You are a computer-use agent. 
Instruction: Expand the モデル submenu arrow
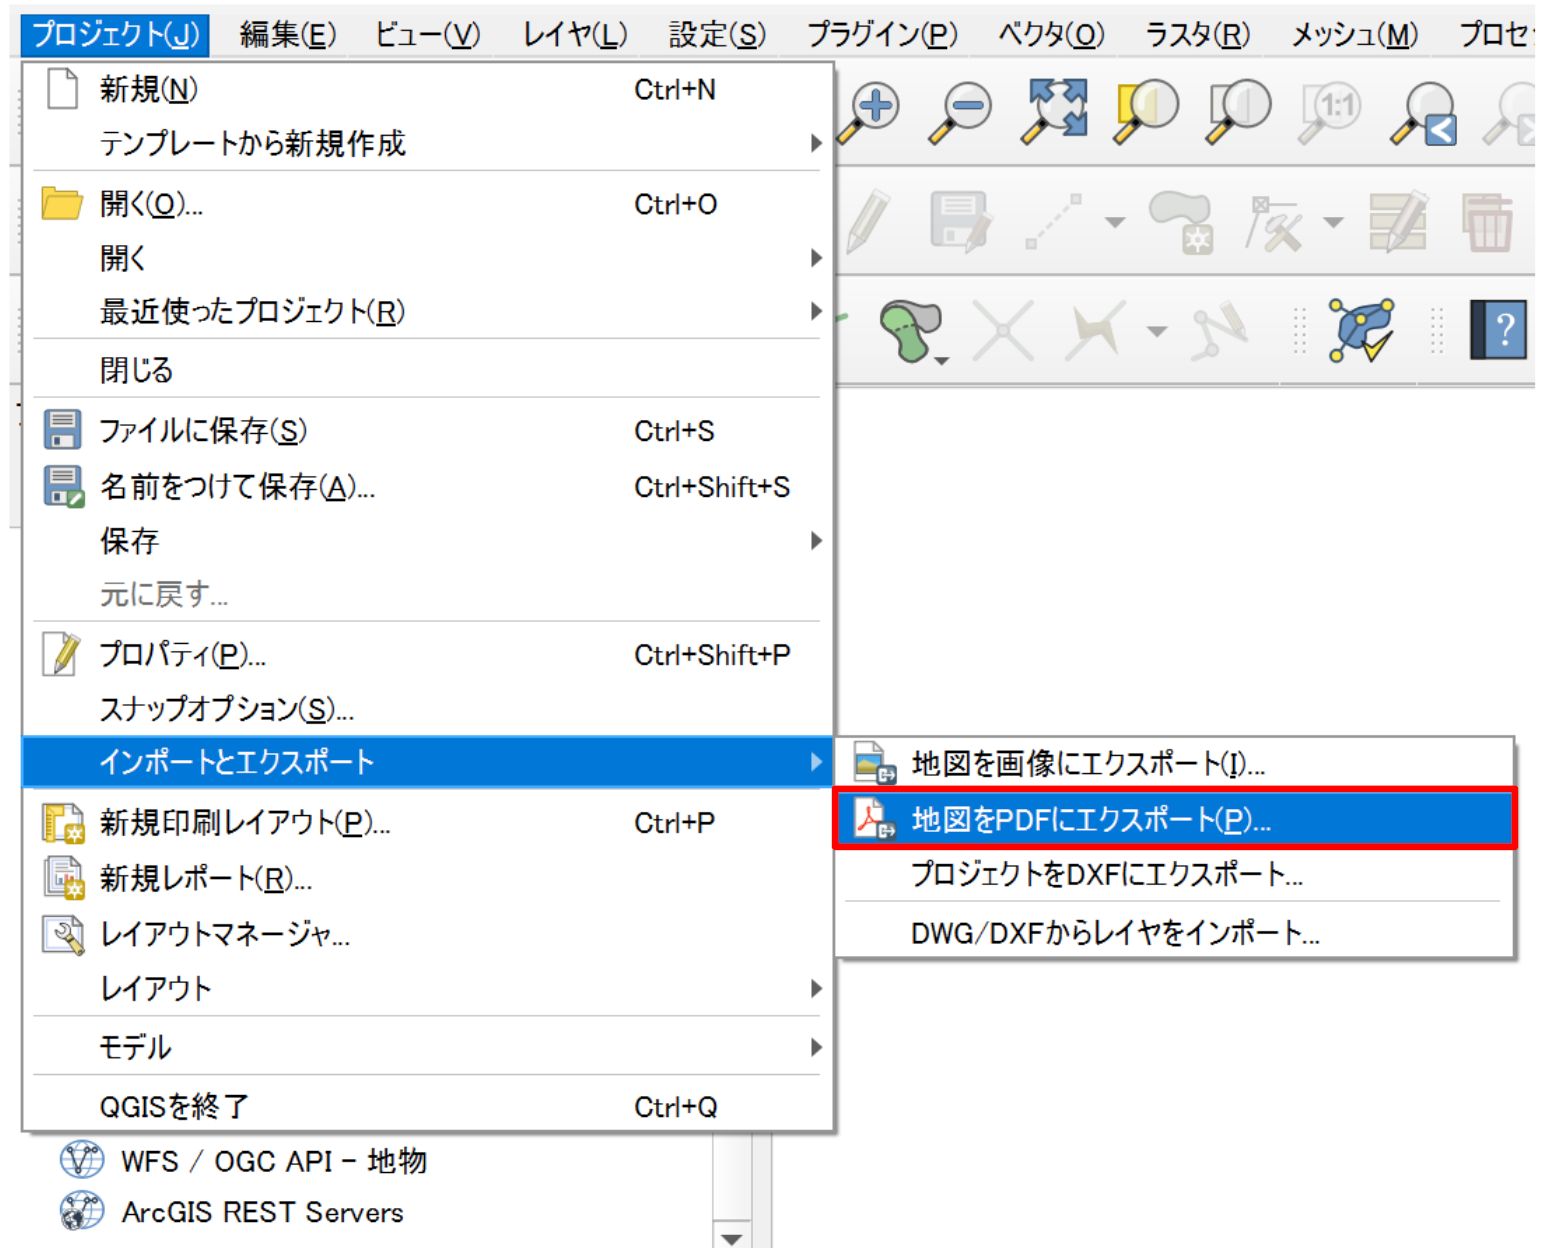[816, 1047]
